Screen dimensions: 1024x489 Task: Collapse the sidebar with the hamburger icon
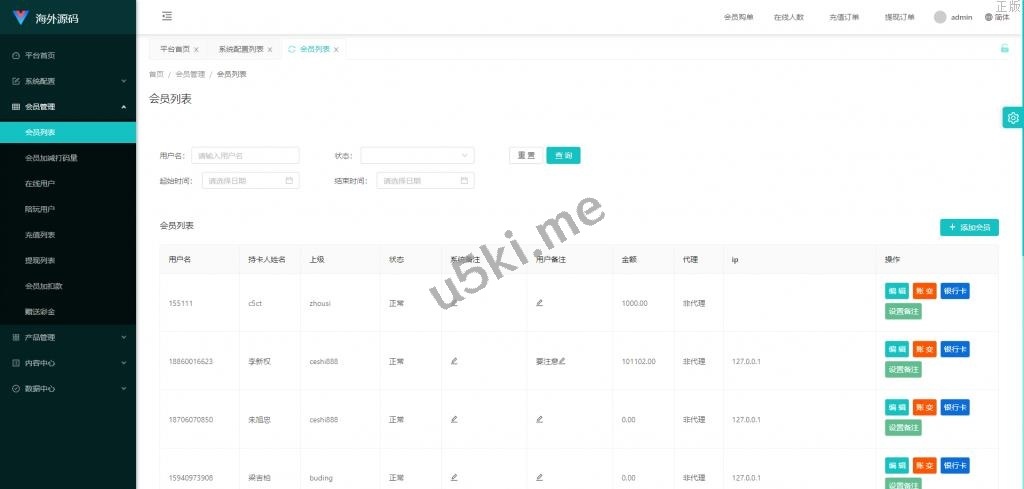166,16
